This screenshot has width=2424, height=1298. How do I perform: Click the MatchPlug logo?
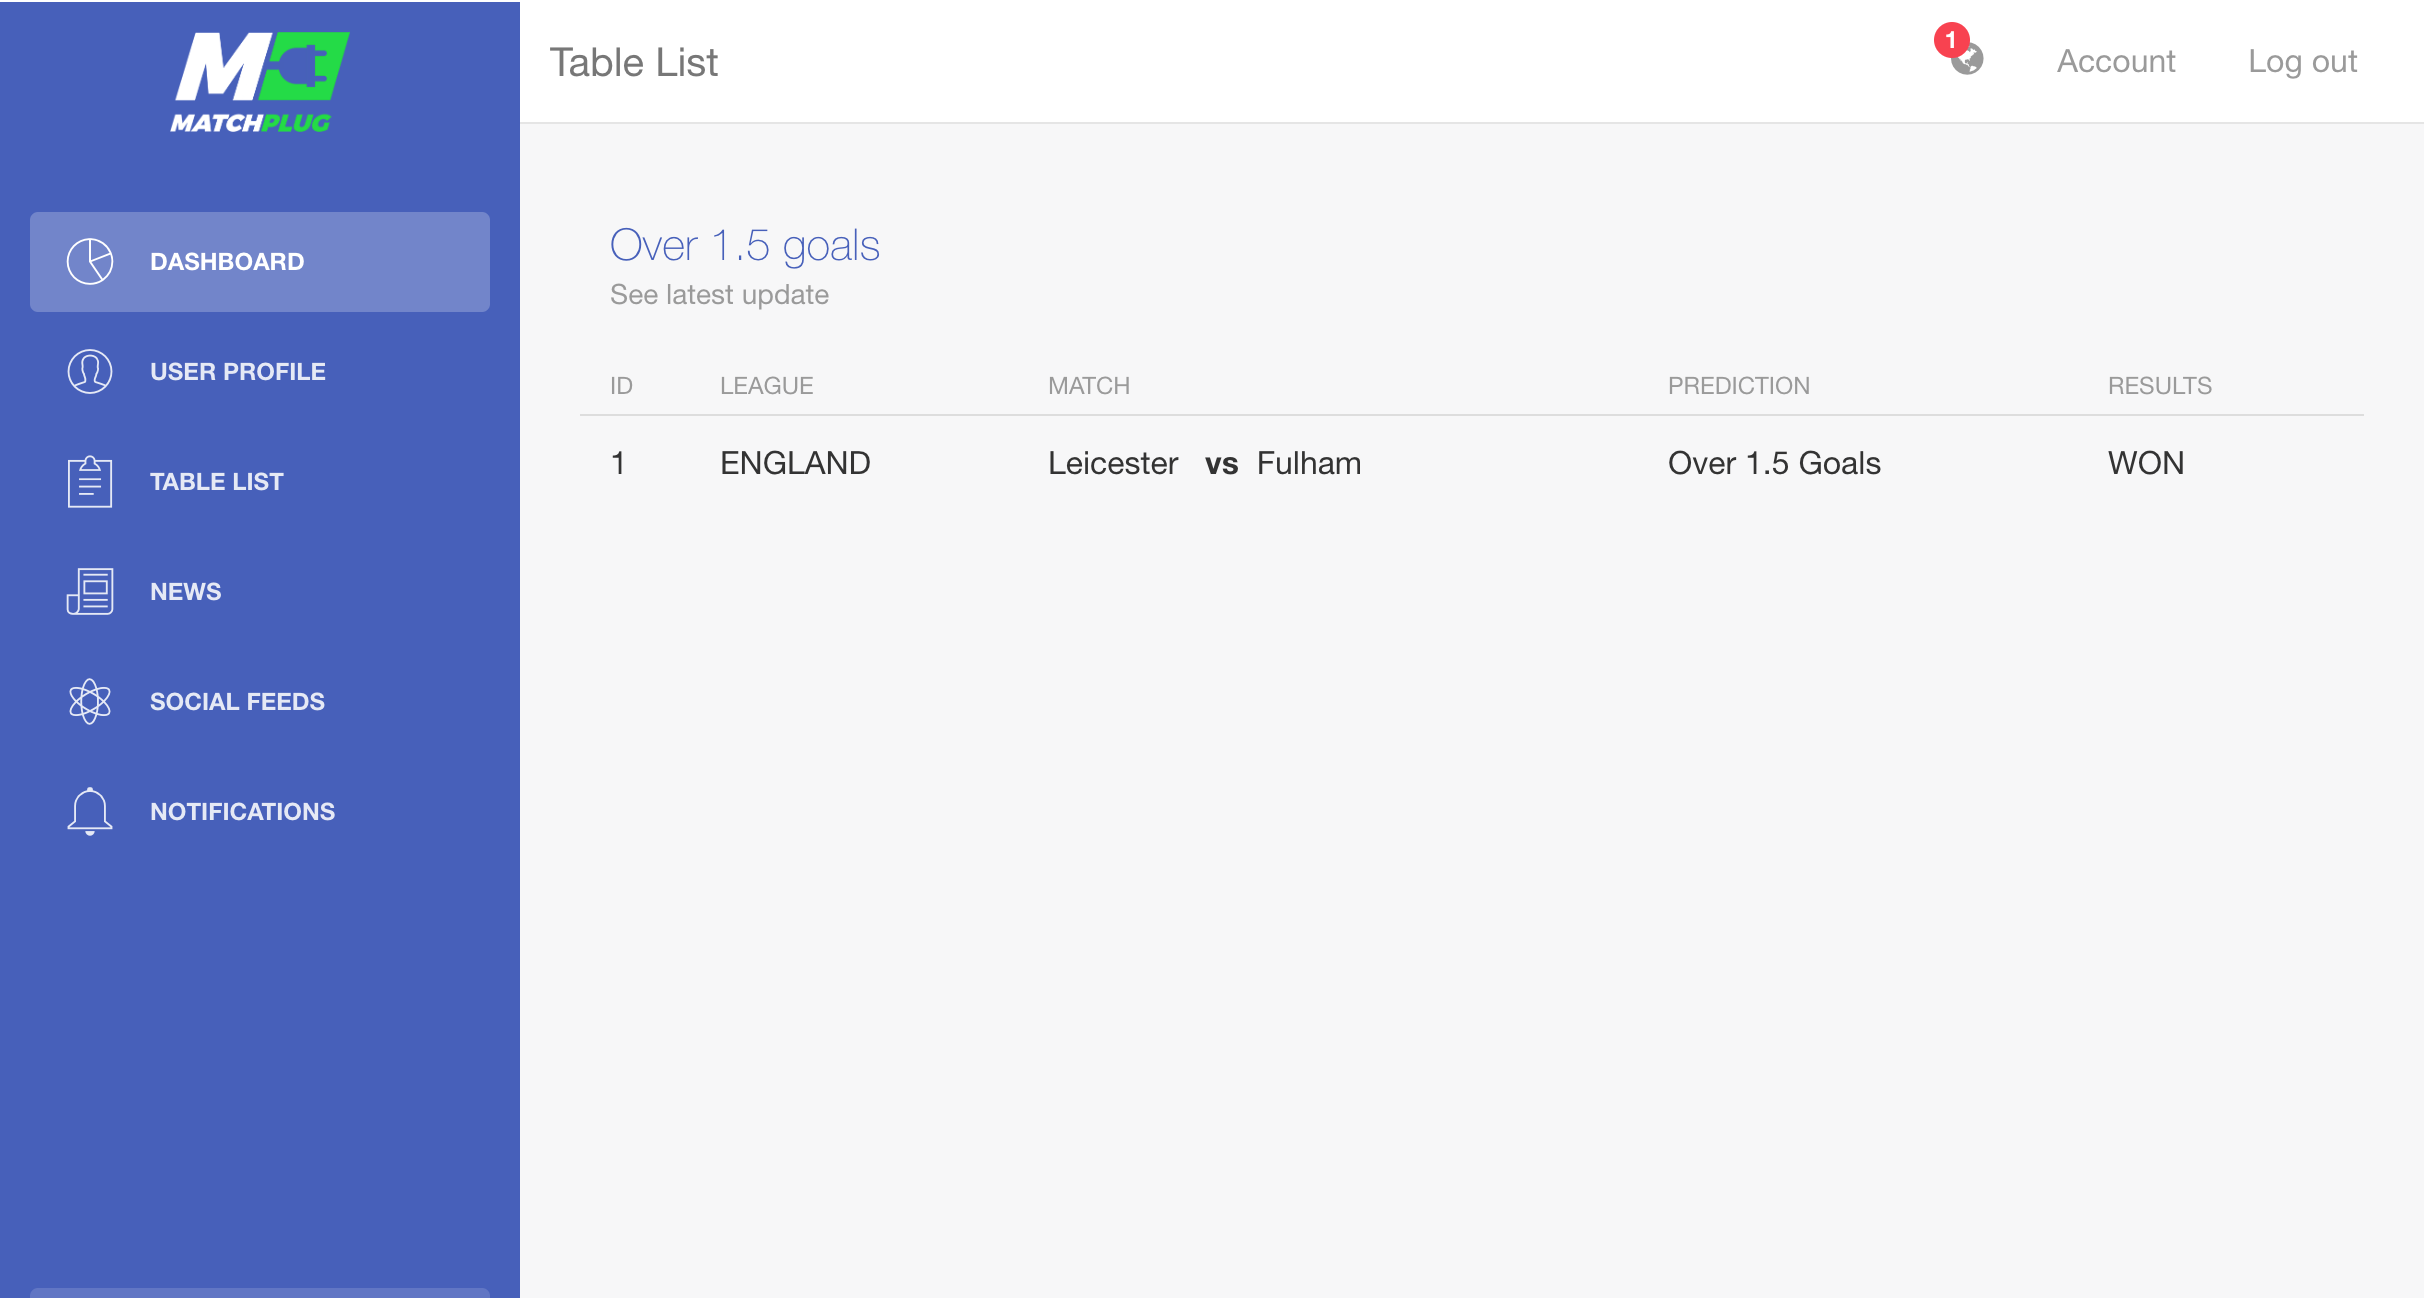[260, 82]
